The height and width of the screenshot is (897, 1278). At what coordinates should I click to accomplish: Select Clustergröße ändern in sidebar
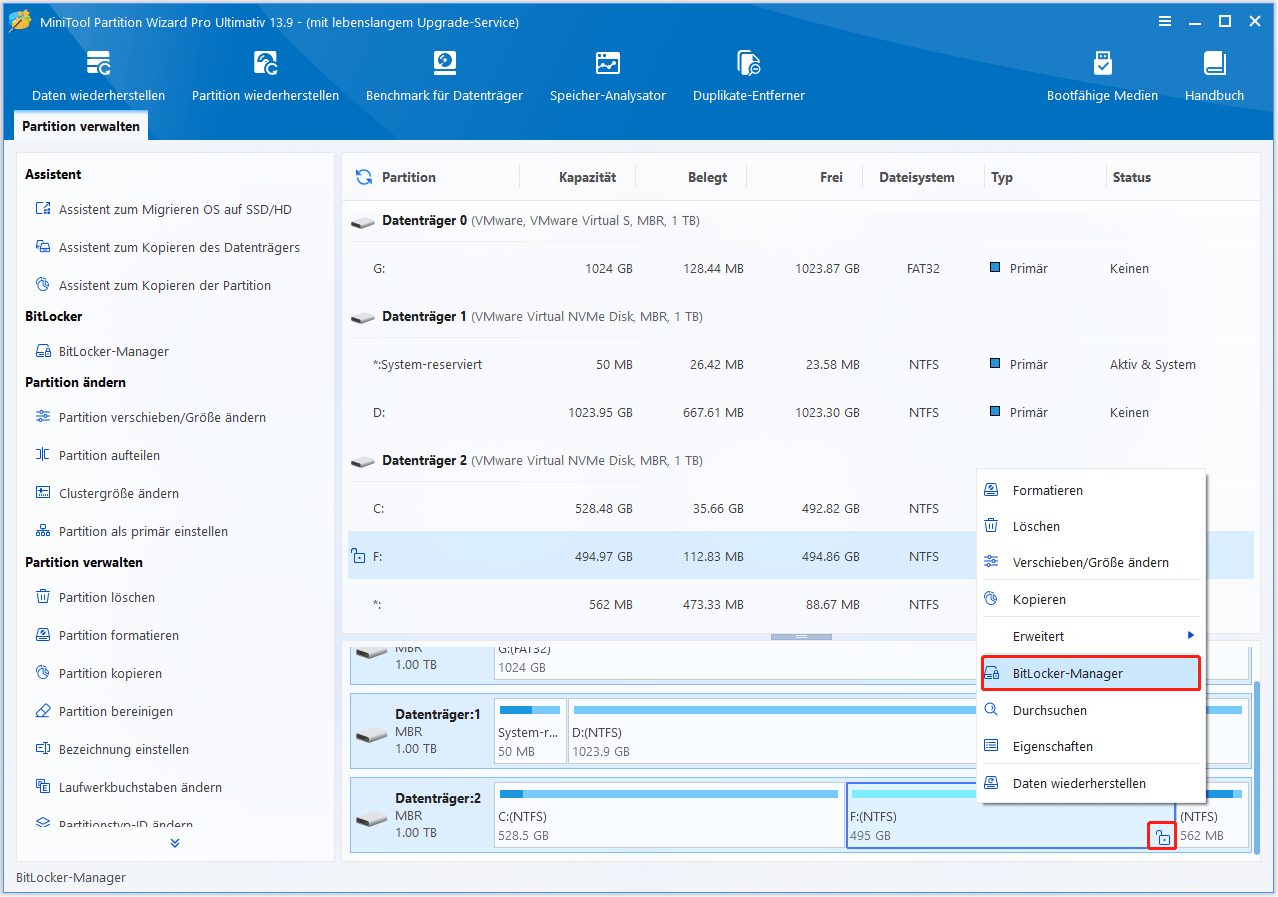click(107, 494)
